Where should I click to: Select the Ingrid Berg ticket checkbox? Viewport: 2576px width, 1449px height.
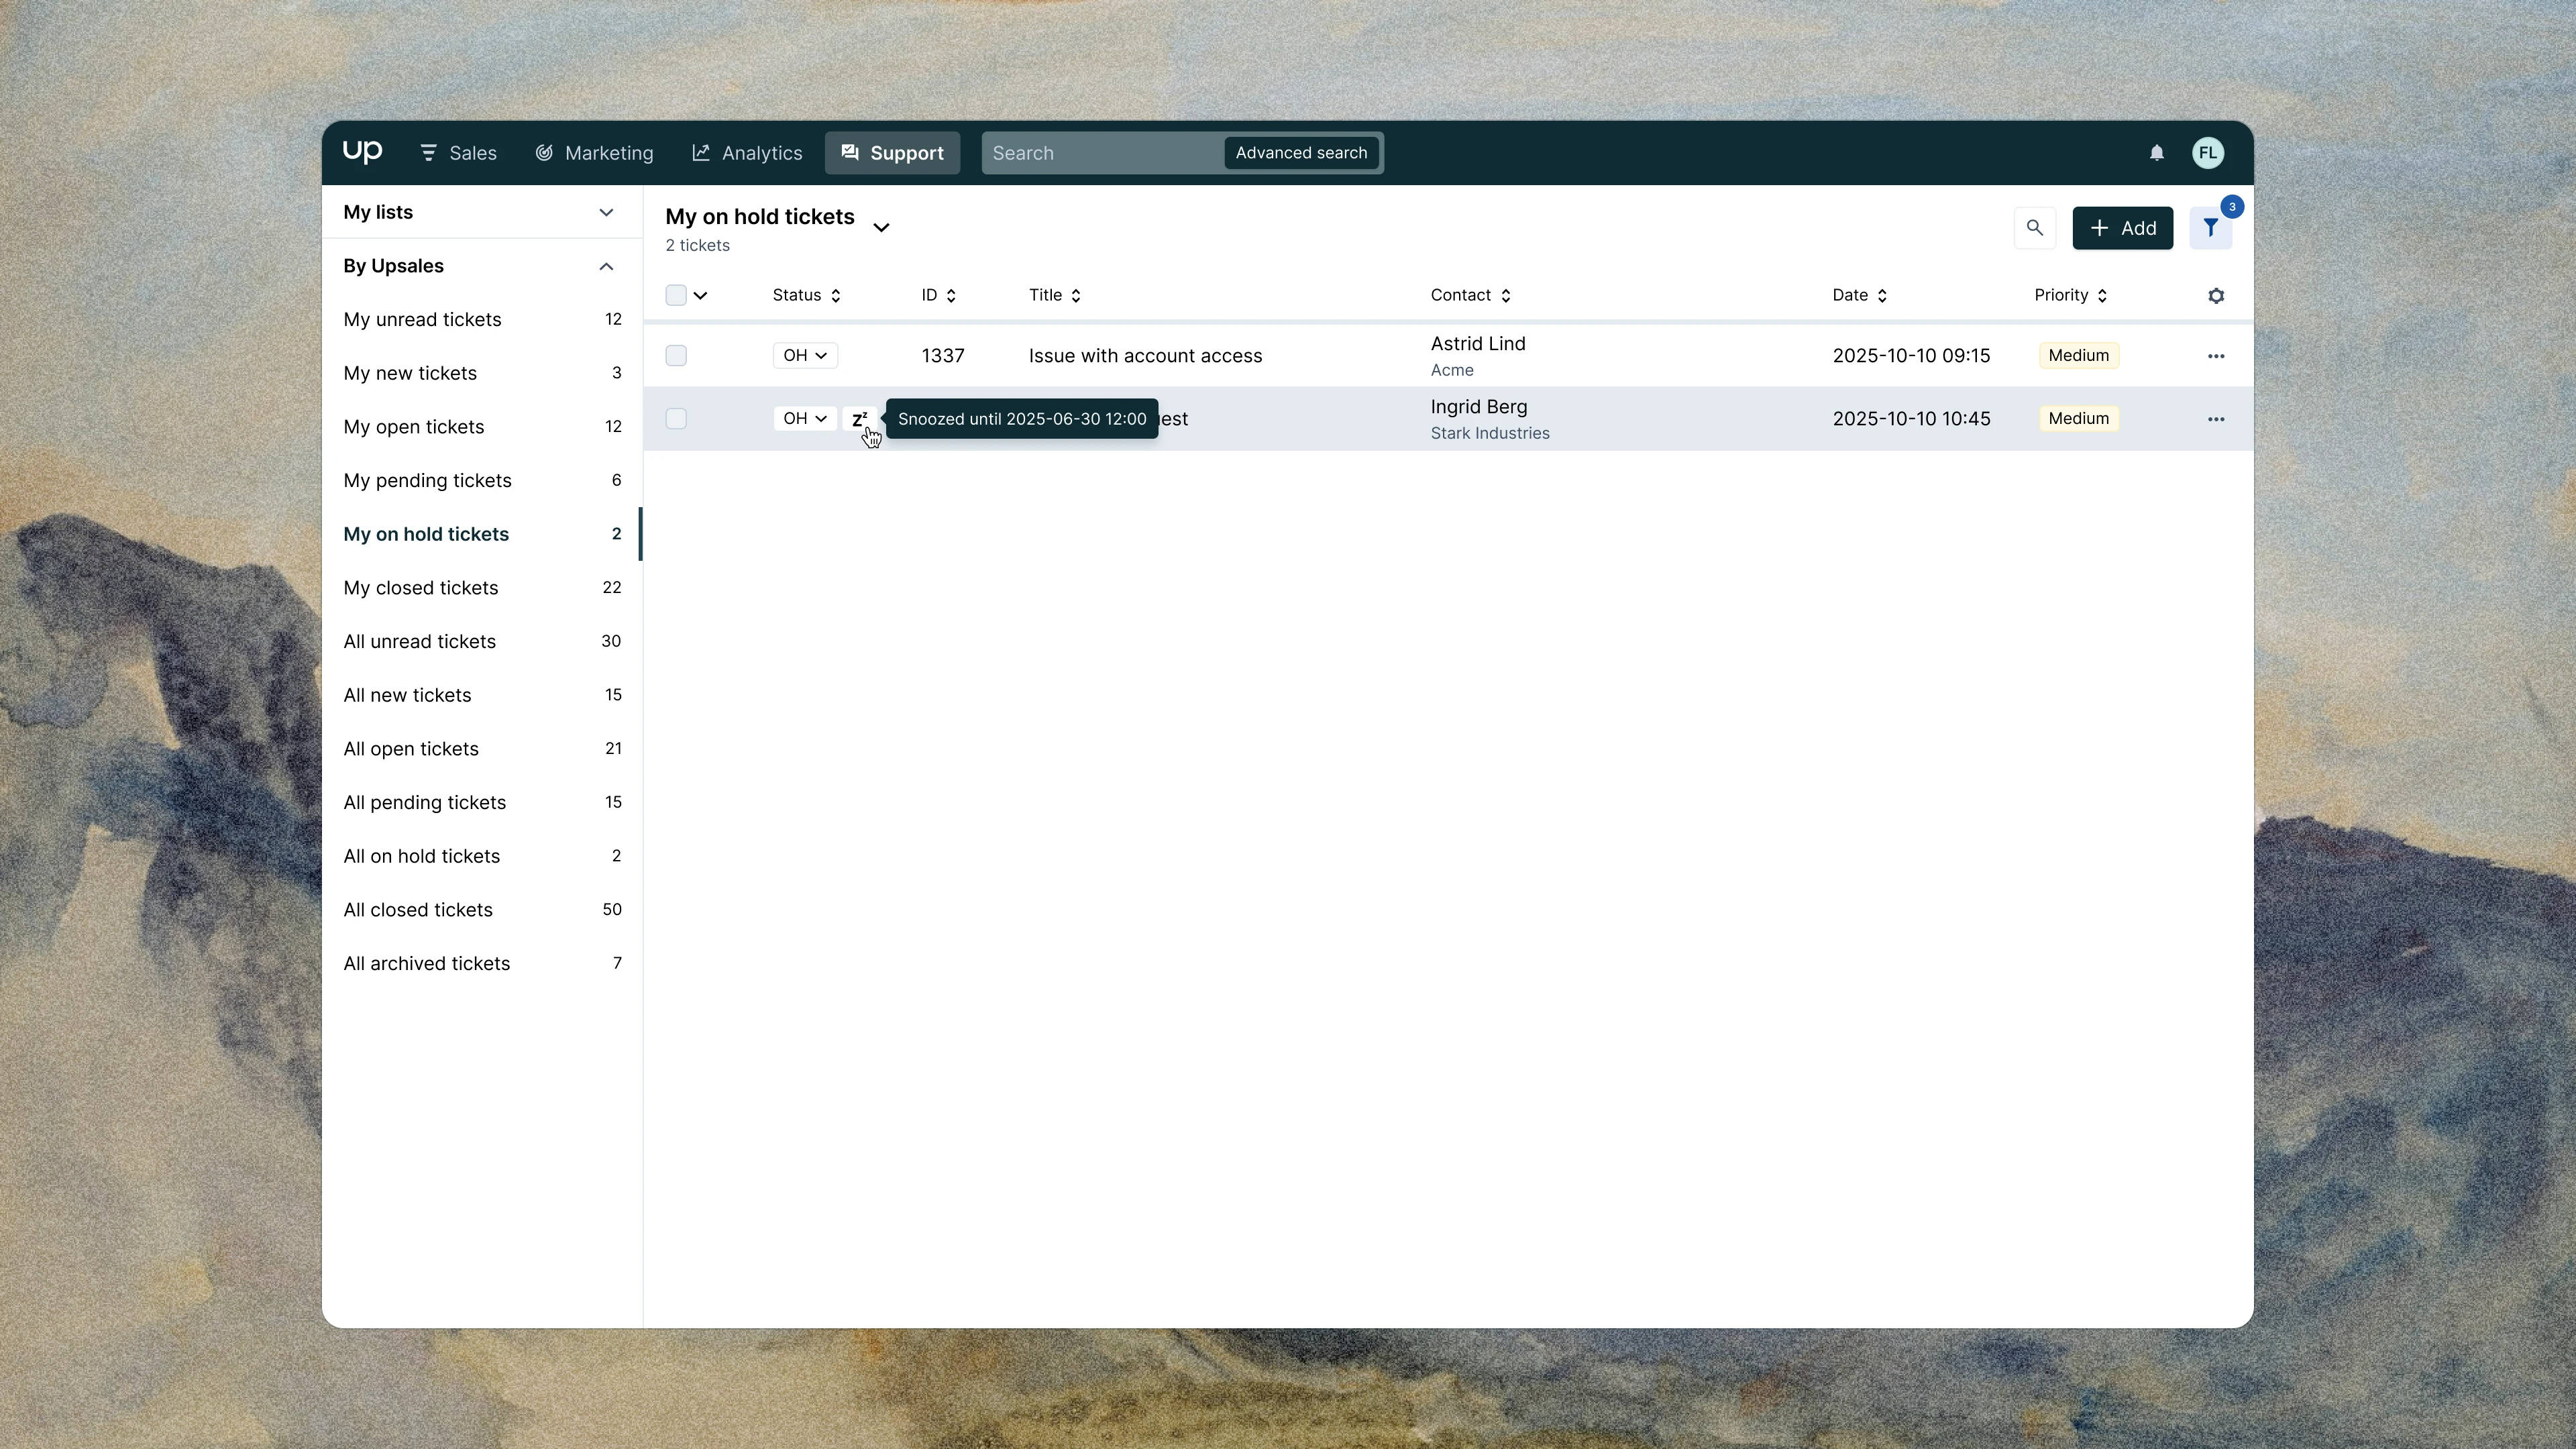coord(676,419)
